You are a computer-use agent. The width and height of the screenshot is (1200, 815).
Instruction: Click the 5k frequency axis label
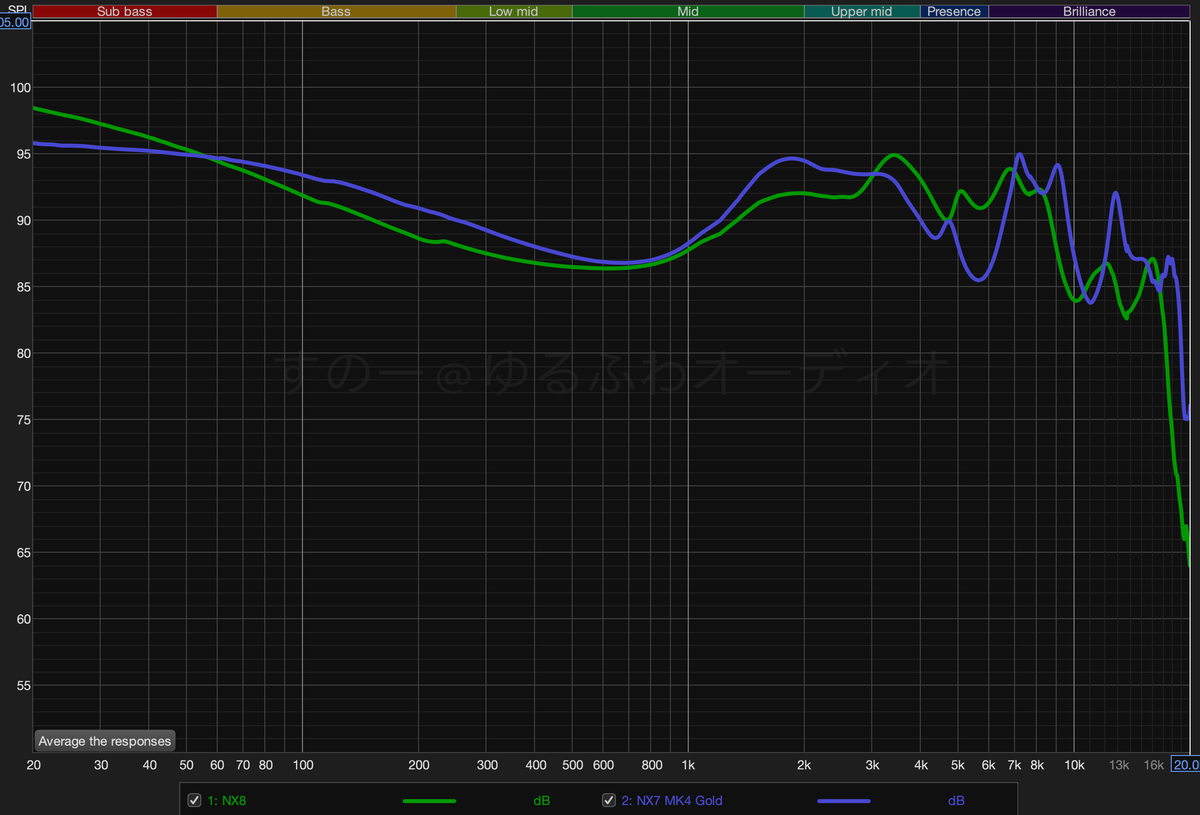click(958, 765)
